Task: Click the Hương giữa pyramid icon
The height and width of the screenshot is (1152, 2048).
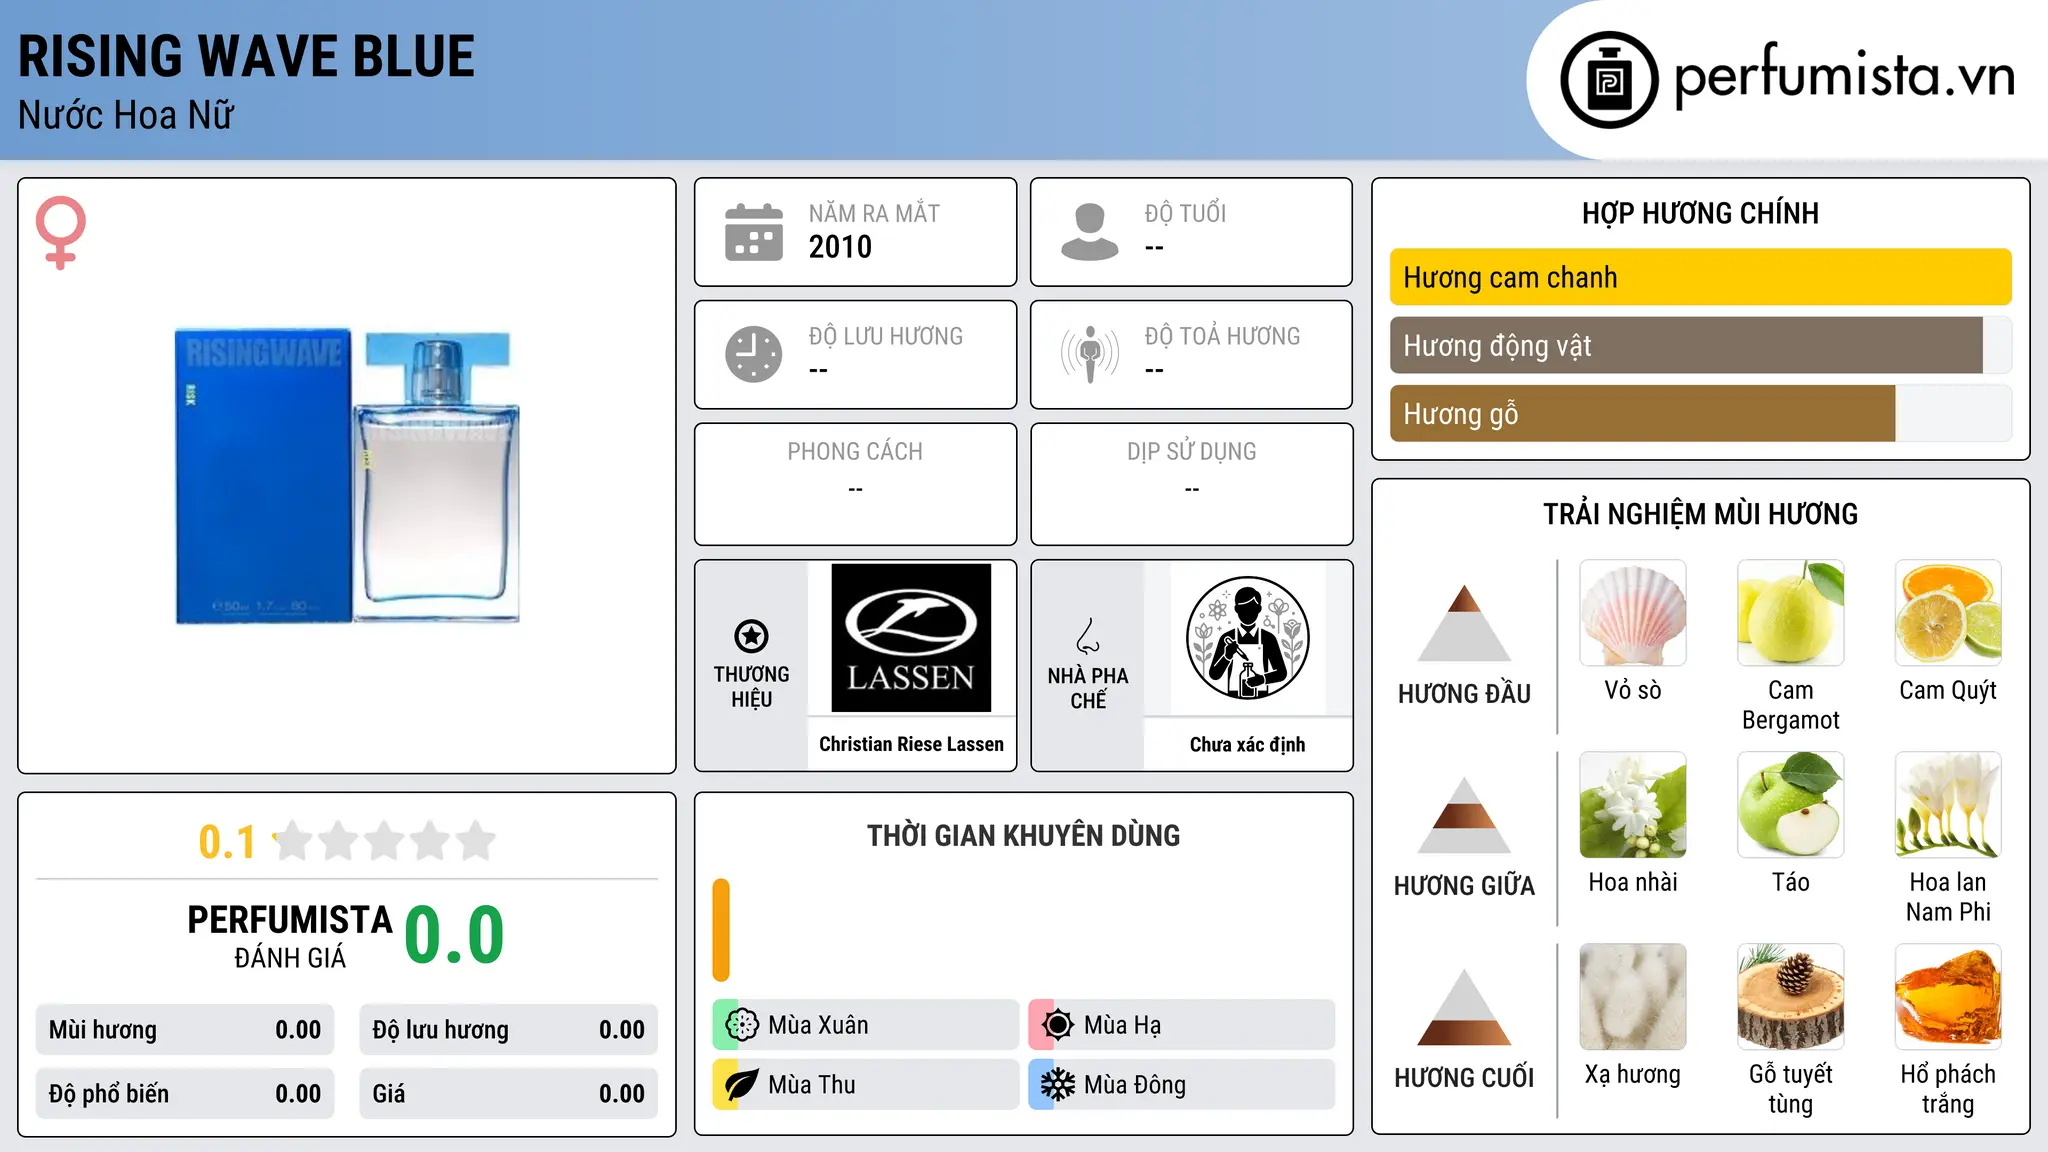Action: click(1464, 815)
